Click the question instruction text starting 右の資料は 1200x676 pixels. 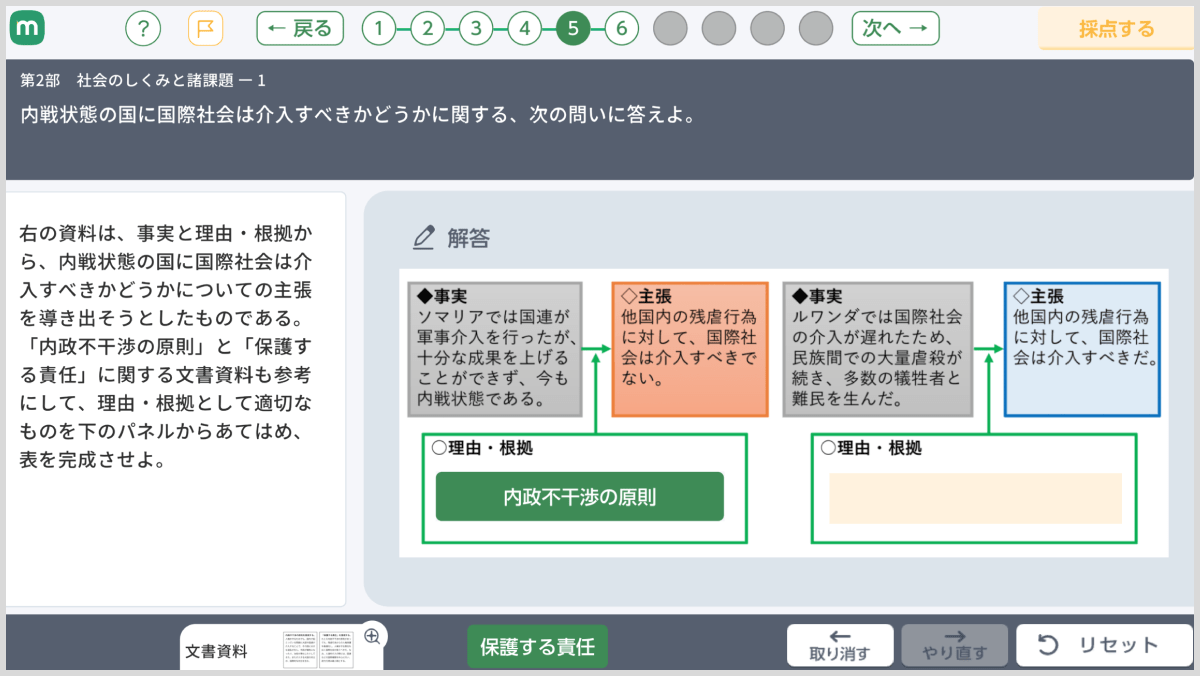(x=166, y=348)
